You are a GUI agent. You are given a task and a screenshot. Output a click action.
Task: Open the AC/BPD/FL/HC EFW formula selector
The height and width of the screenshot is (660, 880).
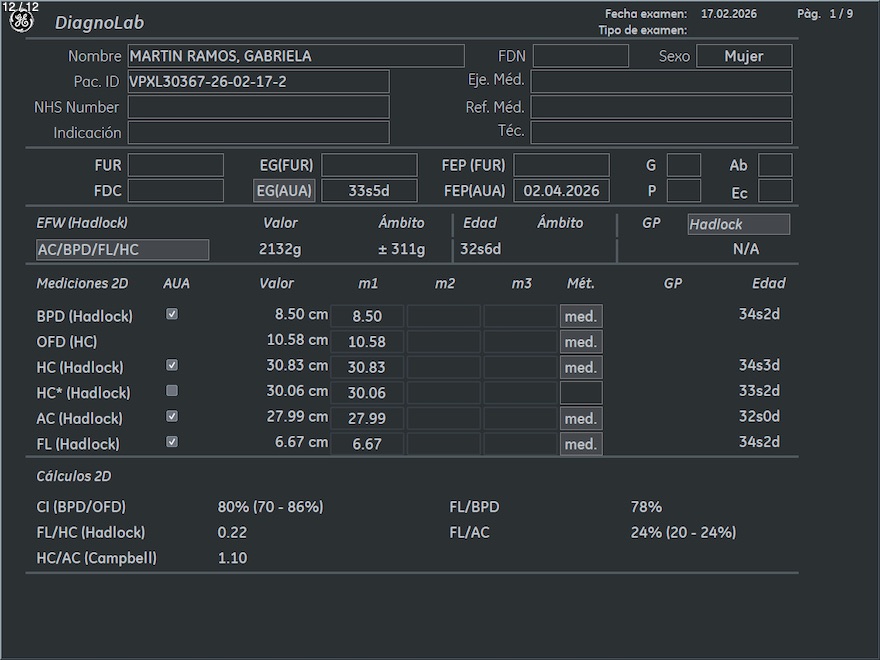[123, 250]
